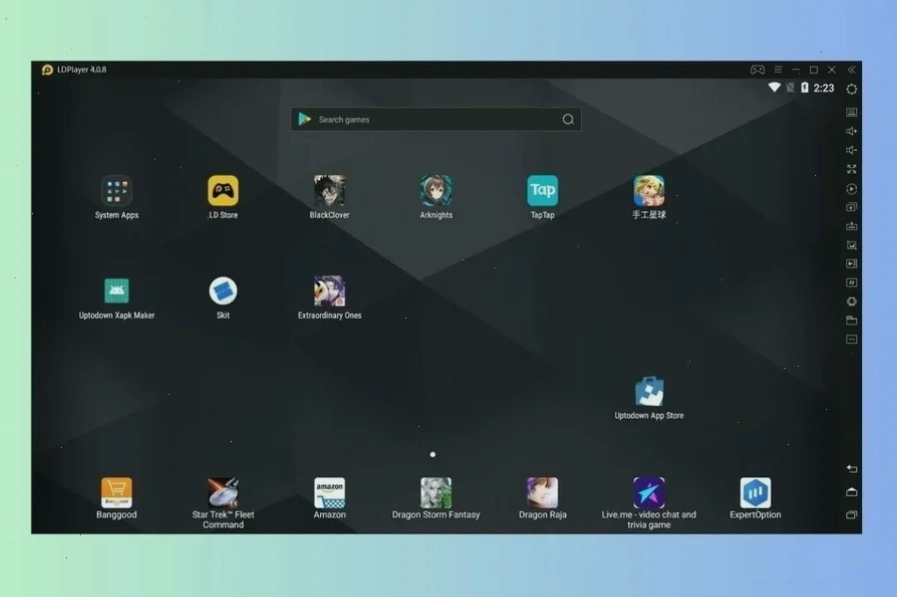897x599 pixels.
Task: Open the shared folder icon in the sidebar
Action: (x=852, y=320)
